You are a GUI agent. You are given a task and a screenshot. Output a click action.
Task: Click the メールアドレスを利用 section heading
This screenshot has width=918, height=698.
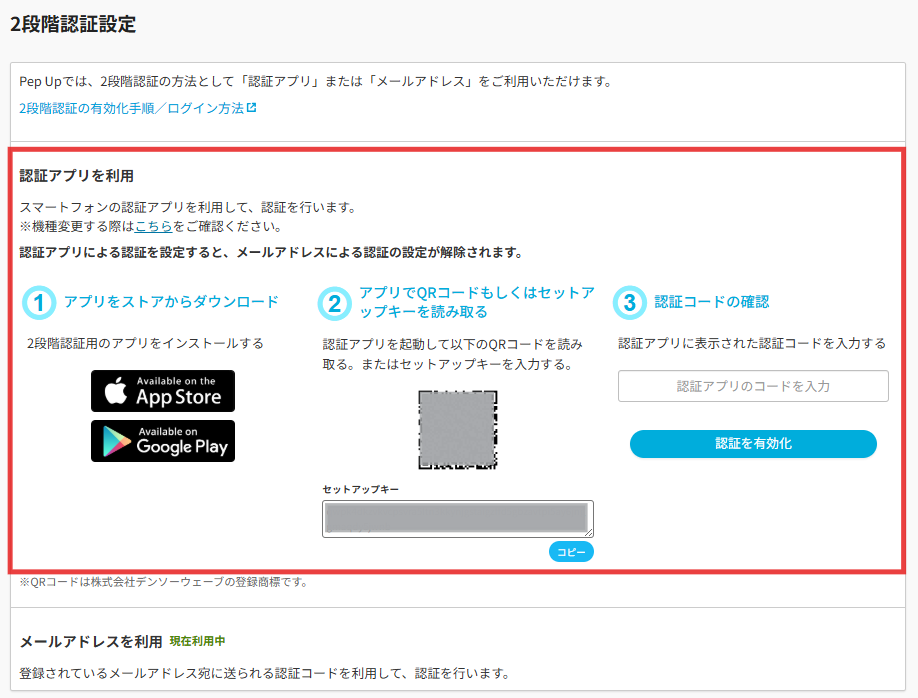click(91, 641)
